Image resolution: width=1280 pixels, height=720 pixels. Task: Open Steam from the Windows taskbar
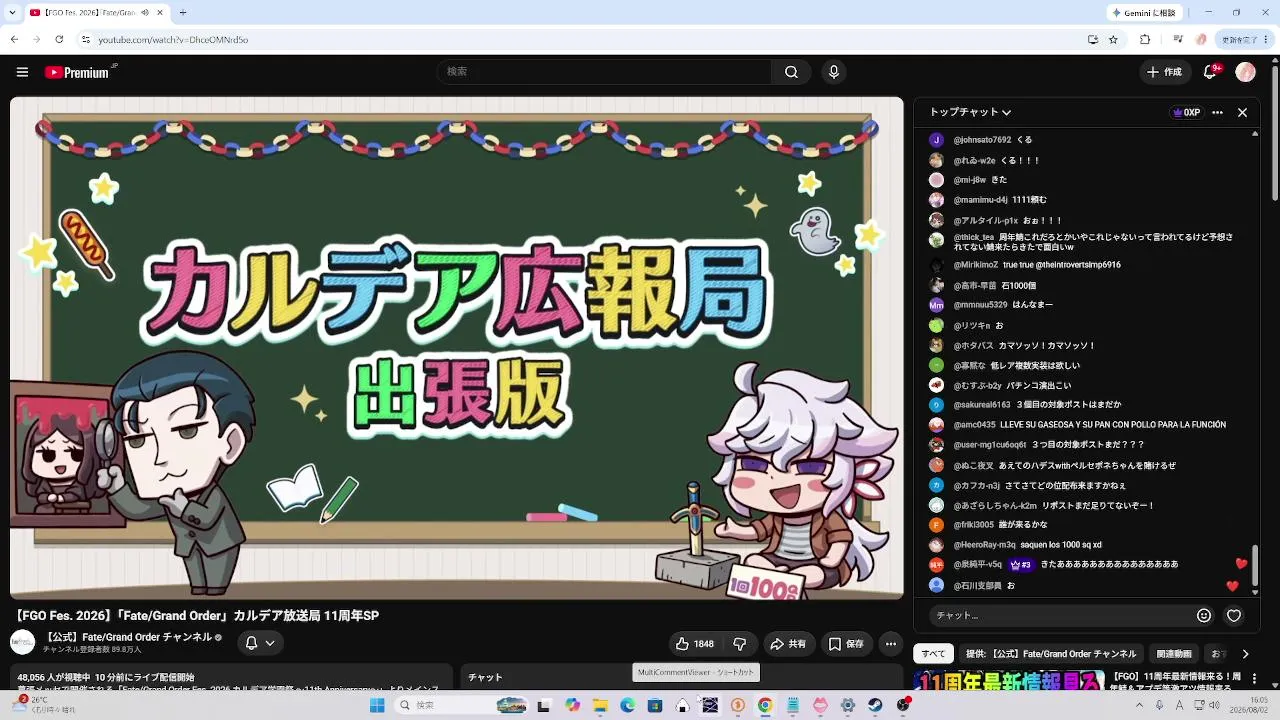coord(875,705)
